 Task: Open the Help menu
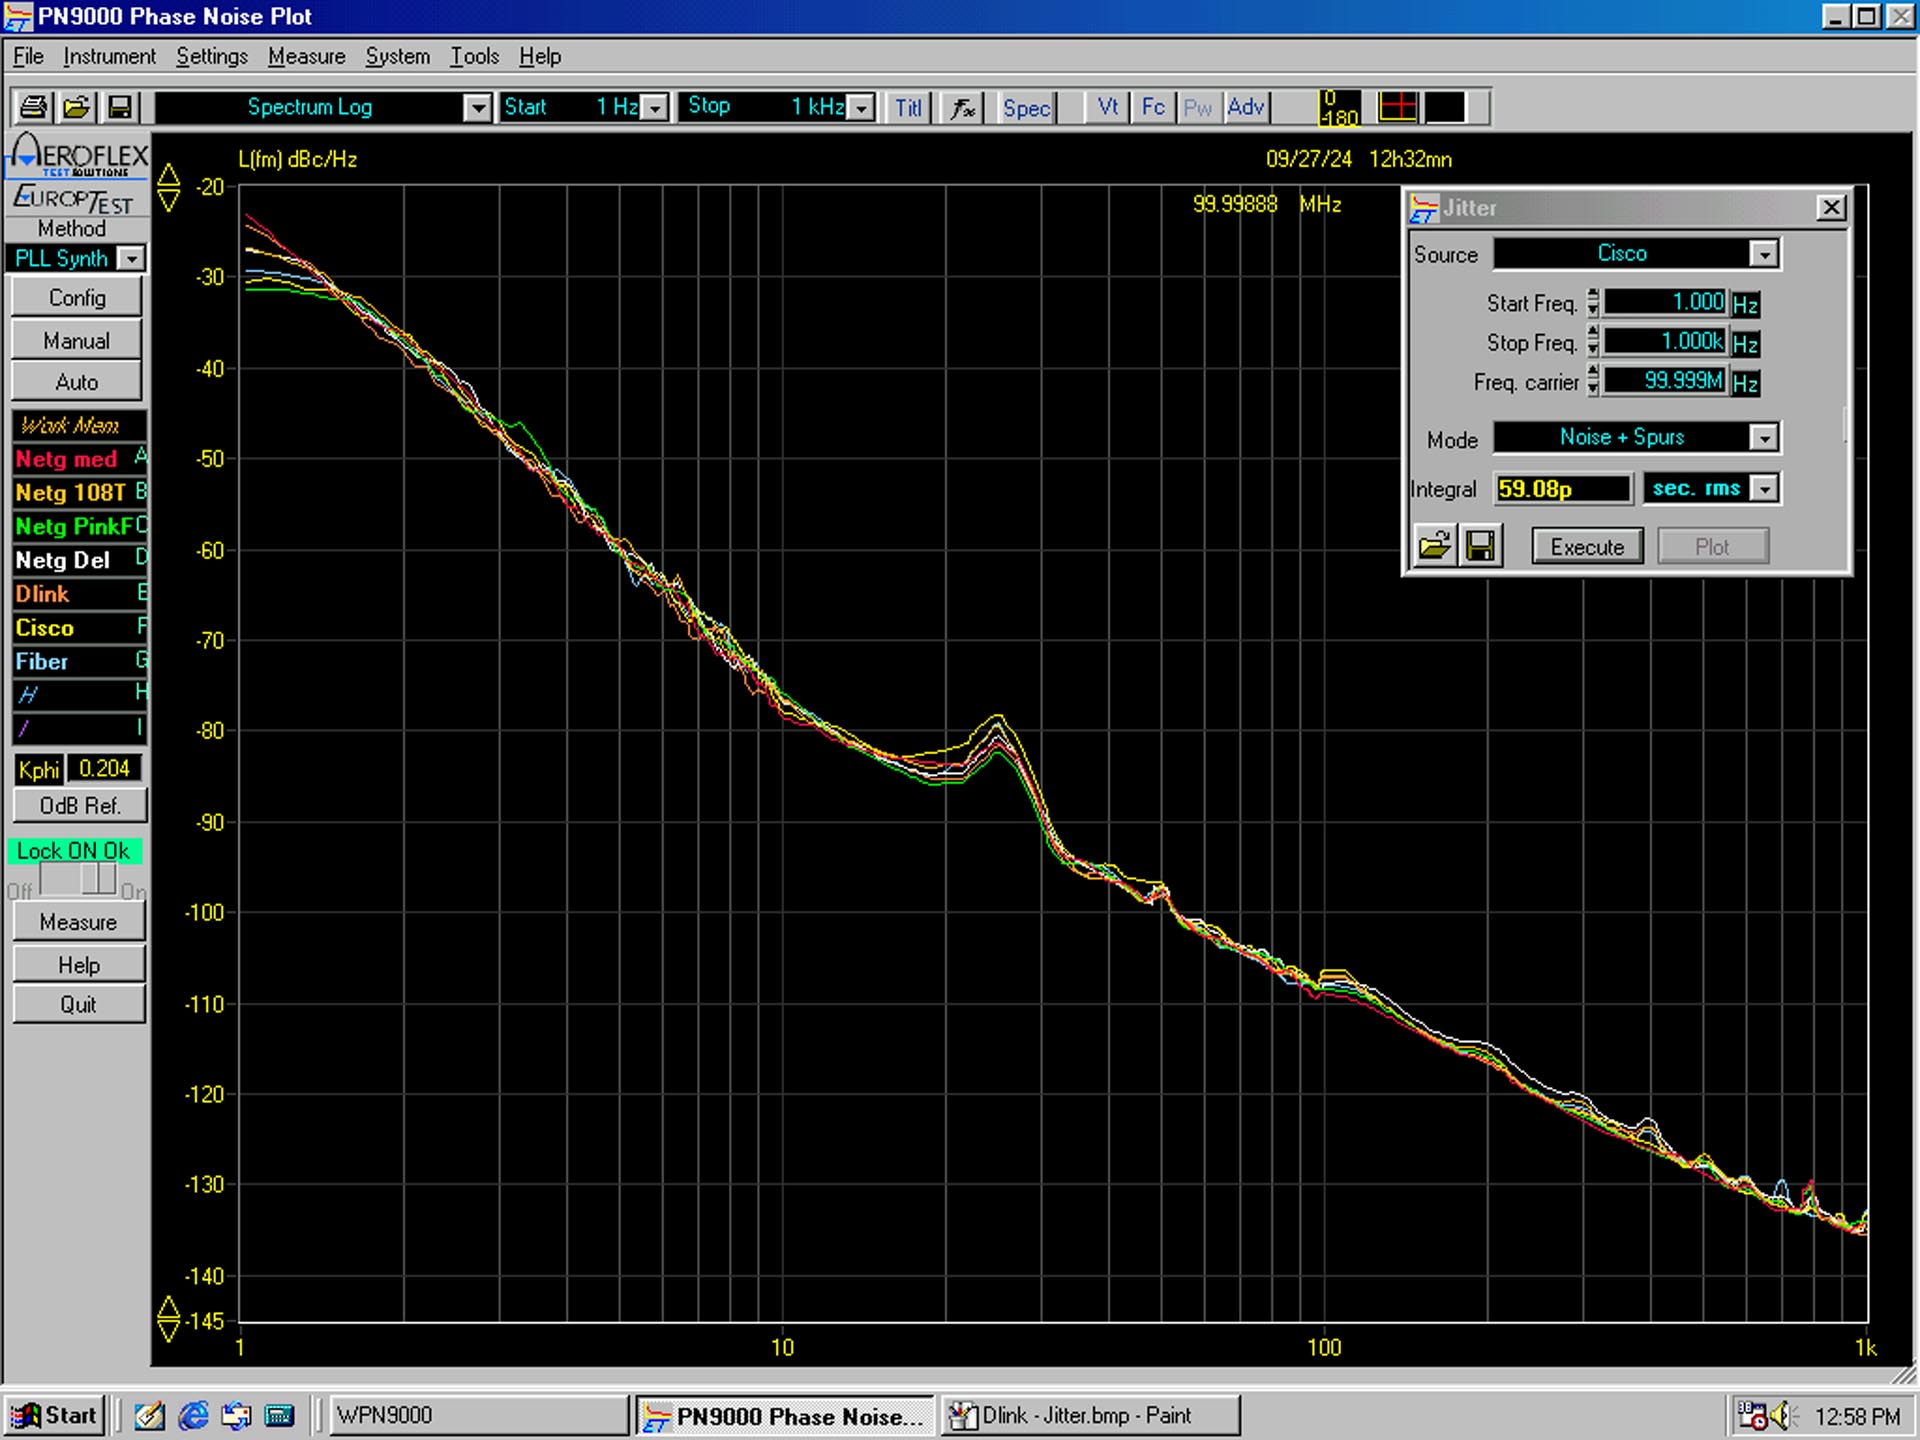(540, 56)
